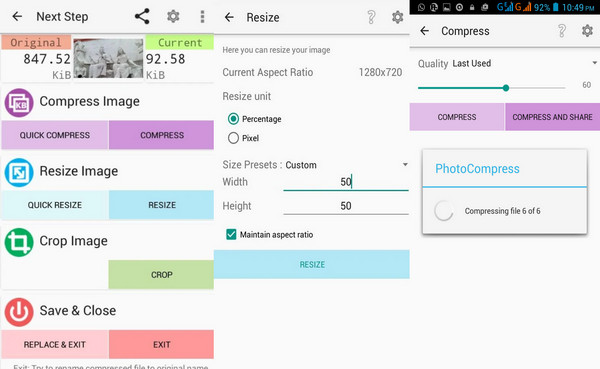This screenshot has height=369, width=600.
Task: Click the QUICK COMPRESS button
Action: coord(55,135)
